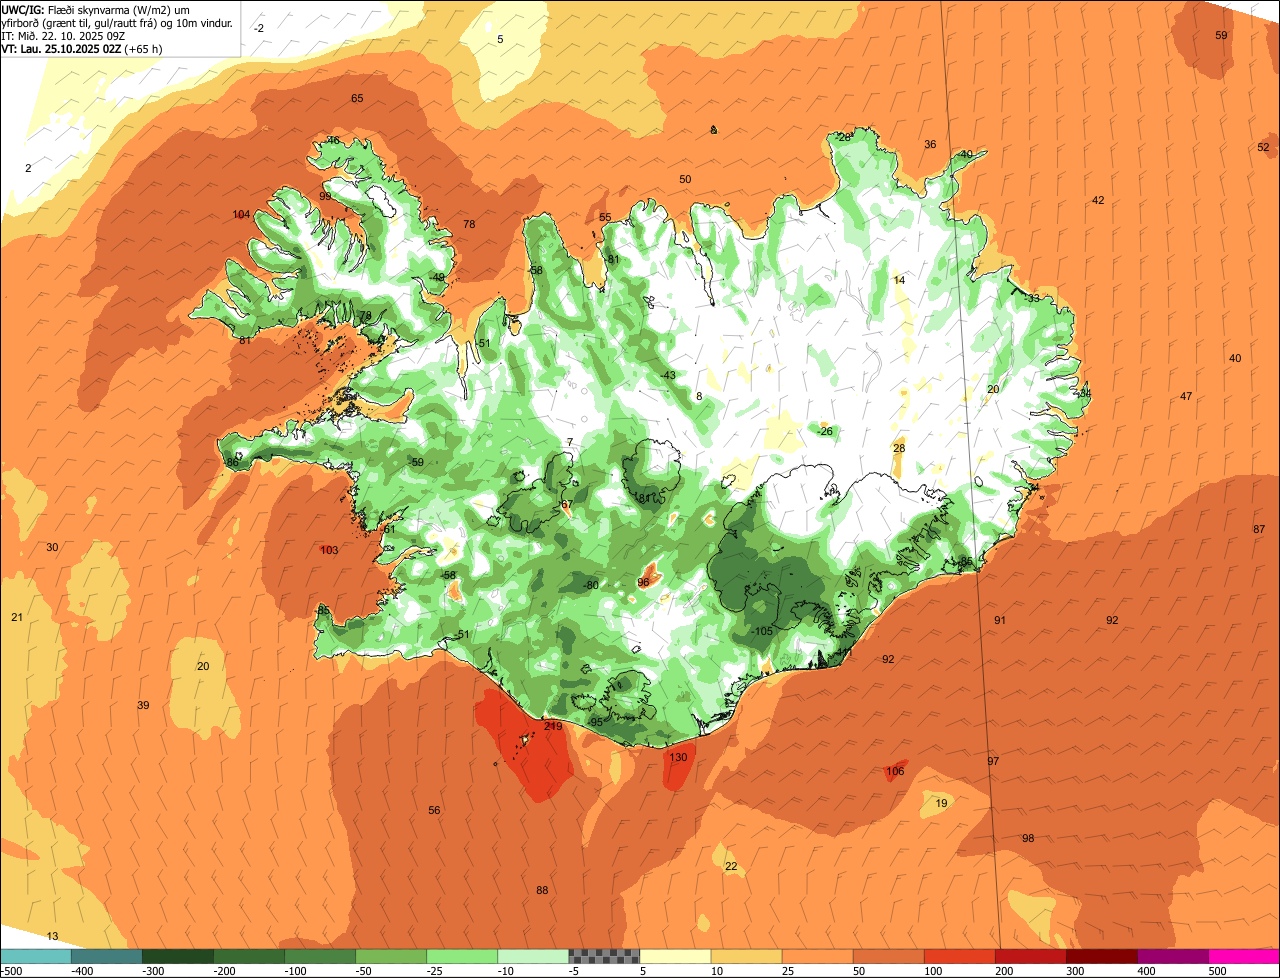Click the 52 value in northeast corner
1280x978 pixels.
1263,147
